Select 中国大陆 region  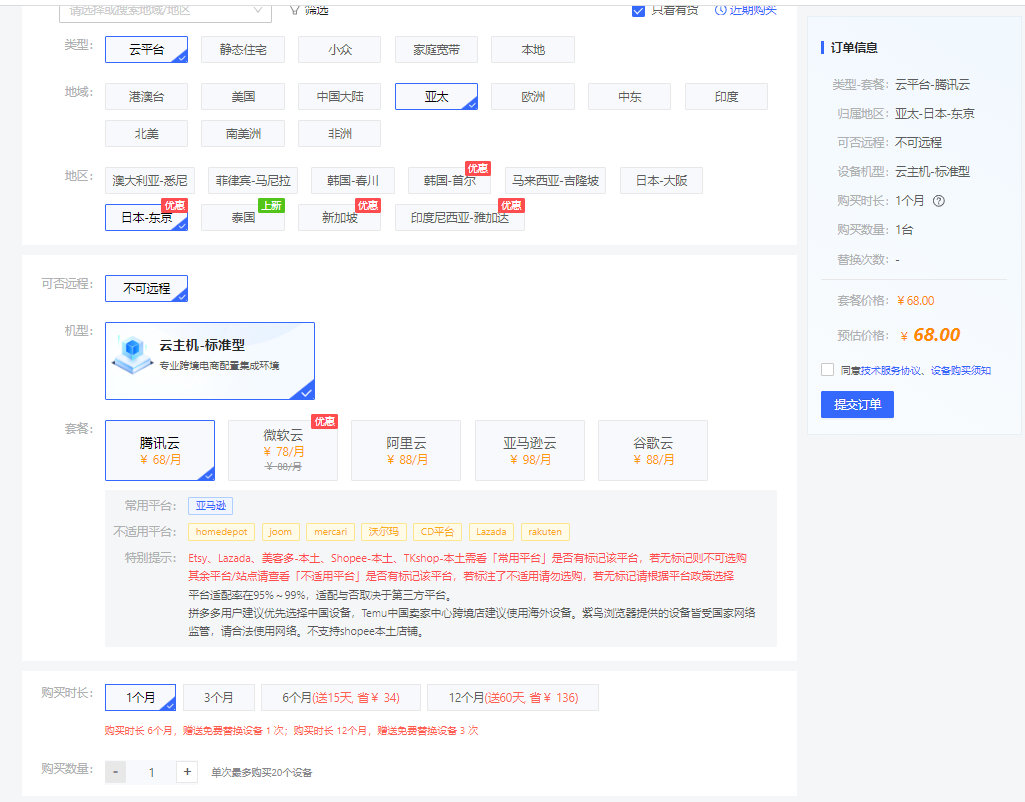click(x=340, y=97)
